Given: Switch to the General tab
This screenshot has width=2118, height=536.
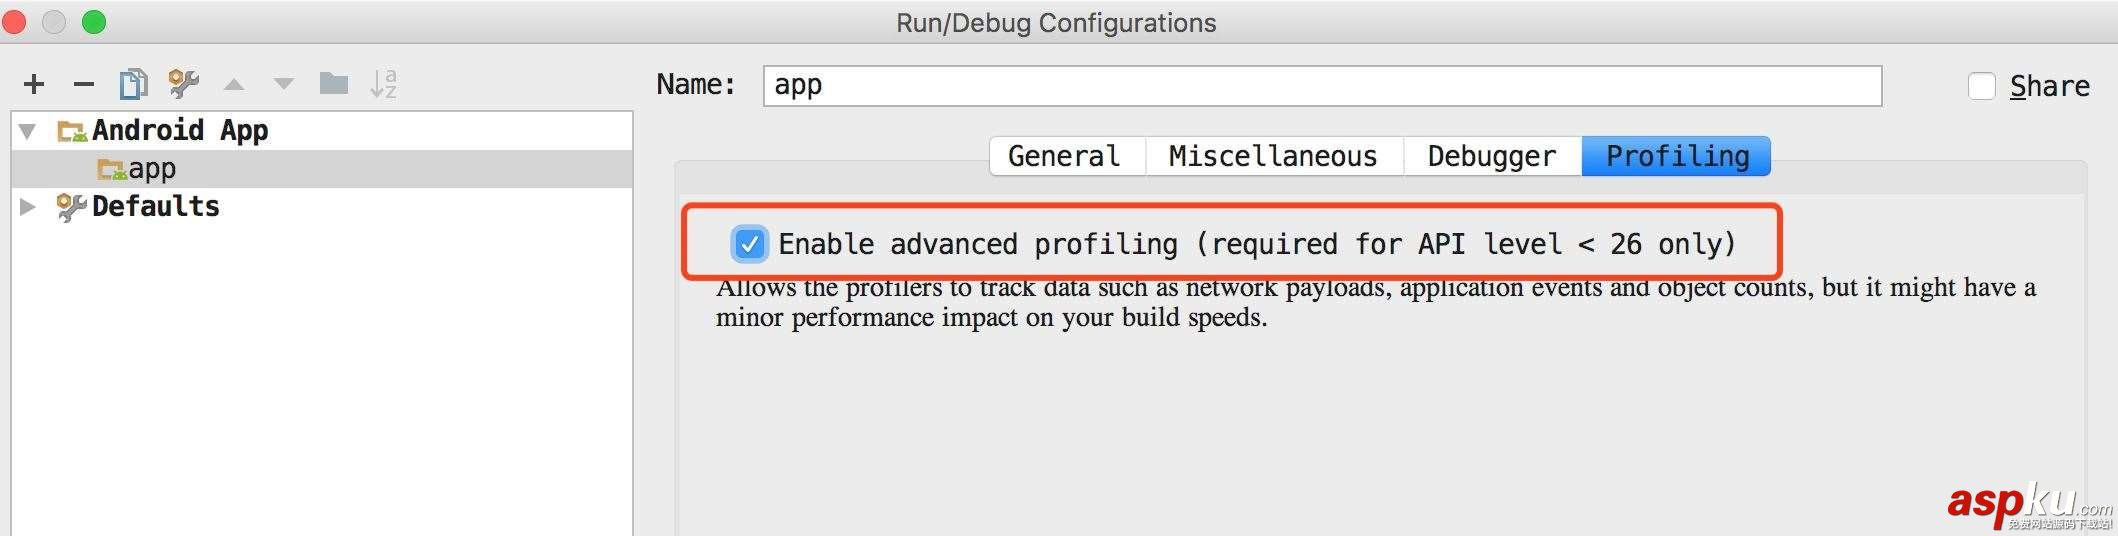Looking at the screenshot, I should point(1065,156).
